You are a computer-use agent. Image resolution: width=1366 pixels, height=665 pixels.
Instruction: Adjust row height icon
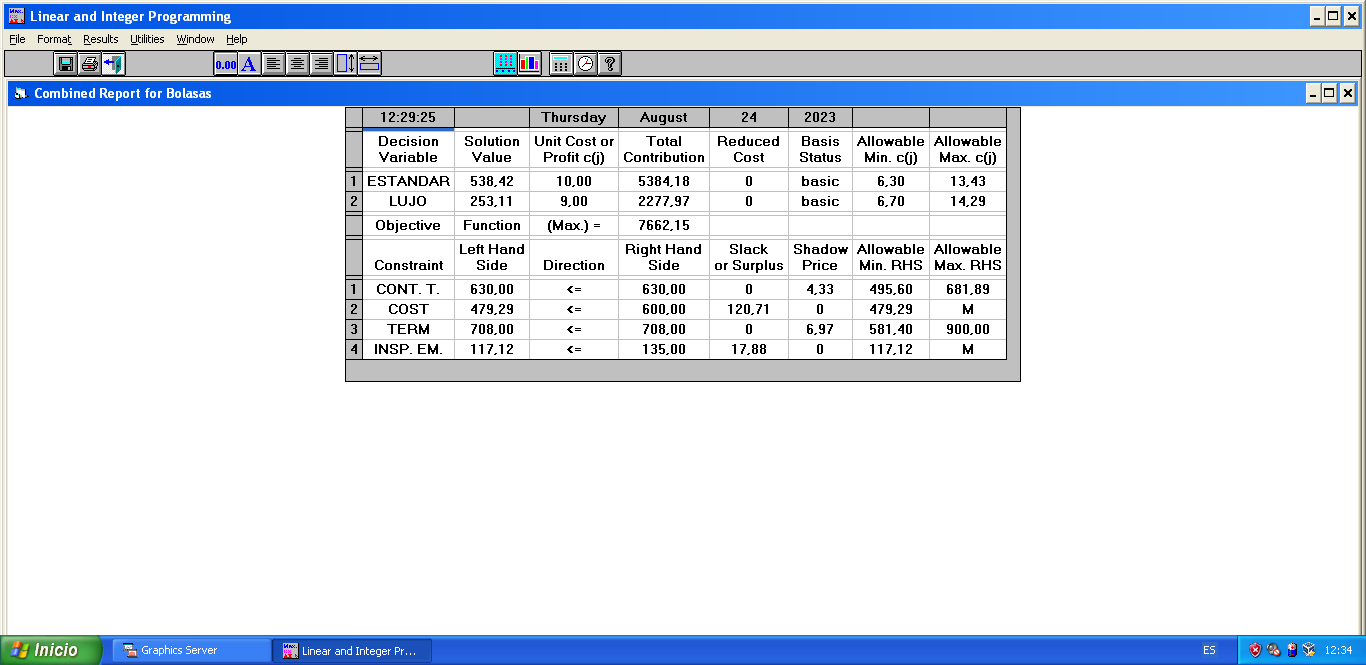click(345, 64)
